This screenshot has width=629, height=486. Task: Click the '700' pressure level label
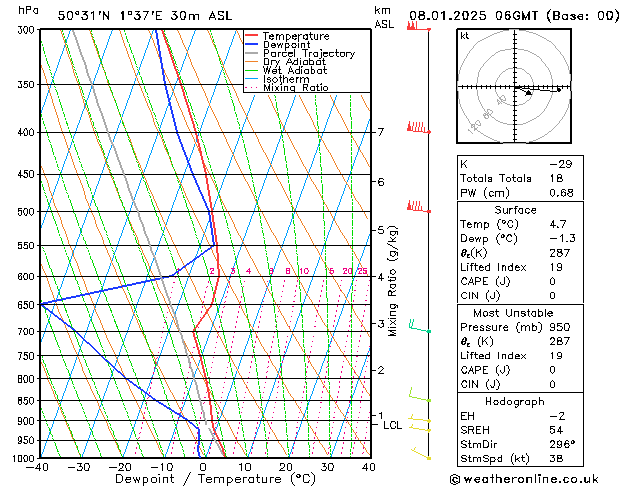pos(27,332)
